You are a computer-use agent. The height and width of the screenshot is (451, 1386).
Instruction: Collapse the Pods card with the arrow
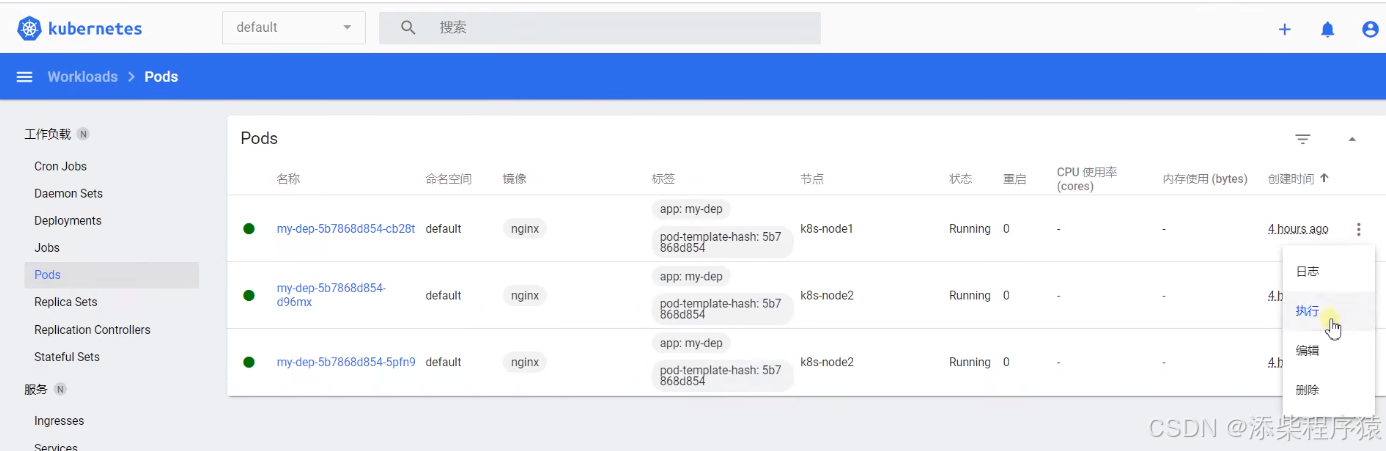point(1352,139)
